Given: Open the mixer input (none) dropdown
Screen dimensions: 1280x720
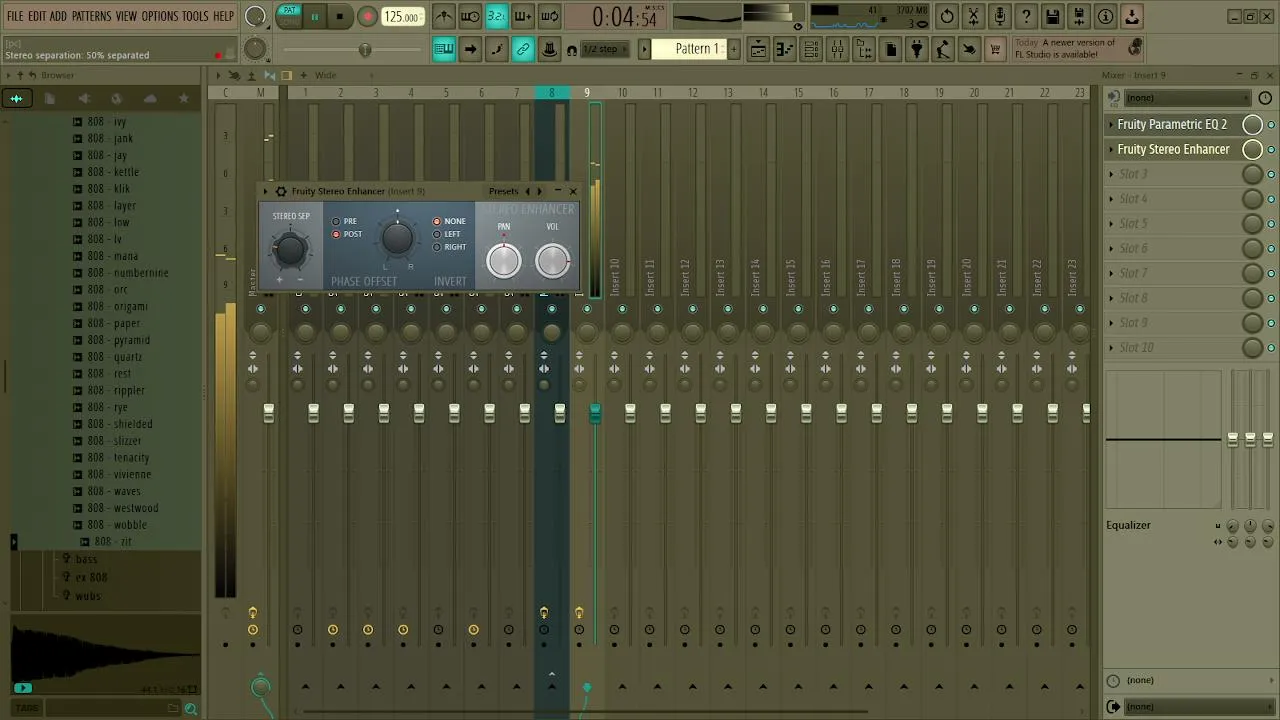Looking at the screenshot, I should (x=1187, y=98).
